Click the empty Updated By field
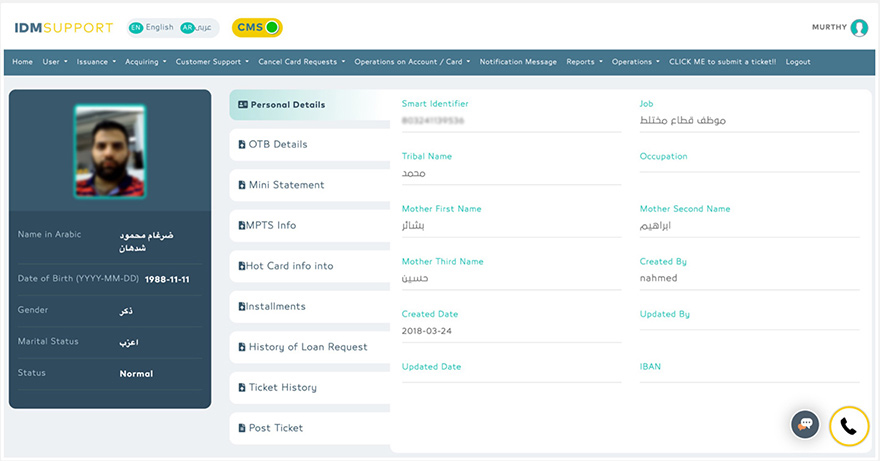 [749, 326]
